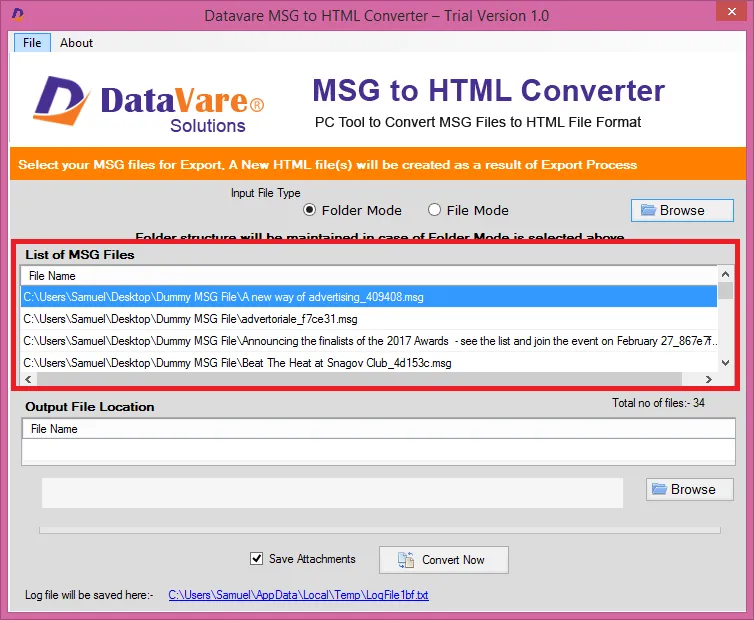Viewport: 754px width, 620px height.
Task: Click the DataVare Solutions logo
Action: (x=149, y=104)
